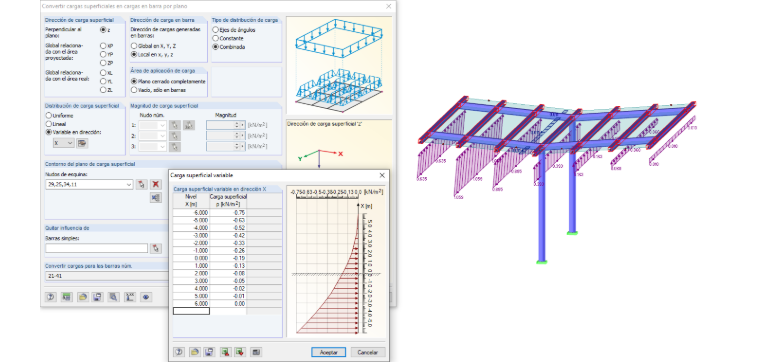Screen dimensions: 760x362
Task: Click Magnitud row 1 spinner arrows
Action: pyautogui.click(x=237, y=125)
